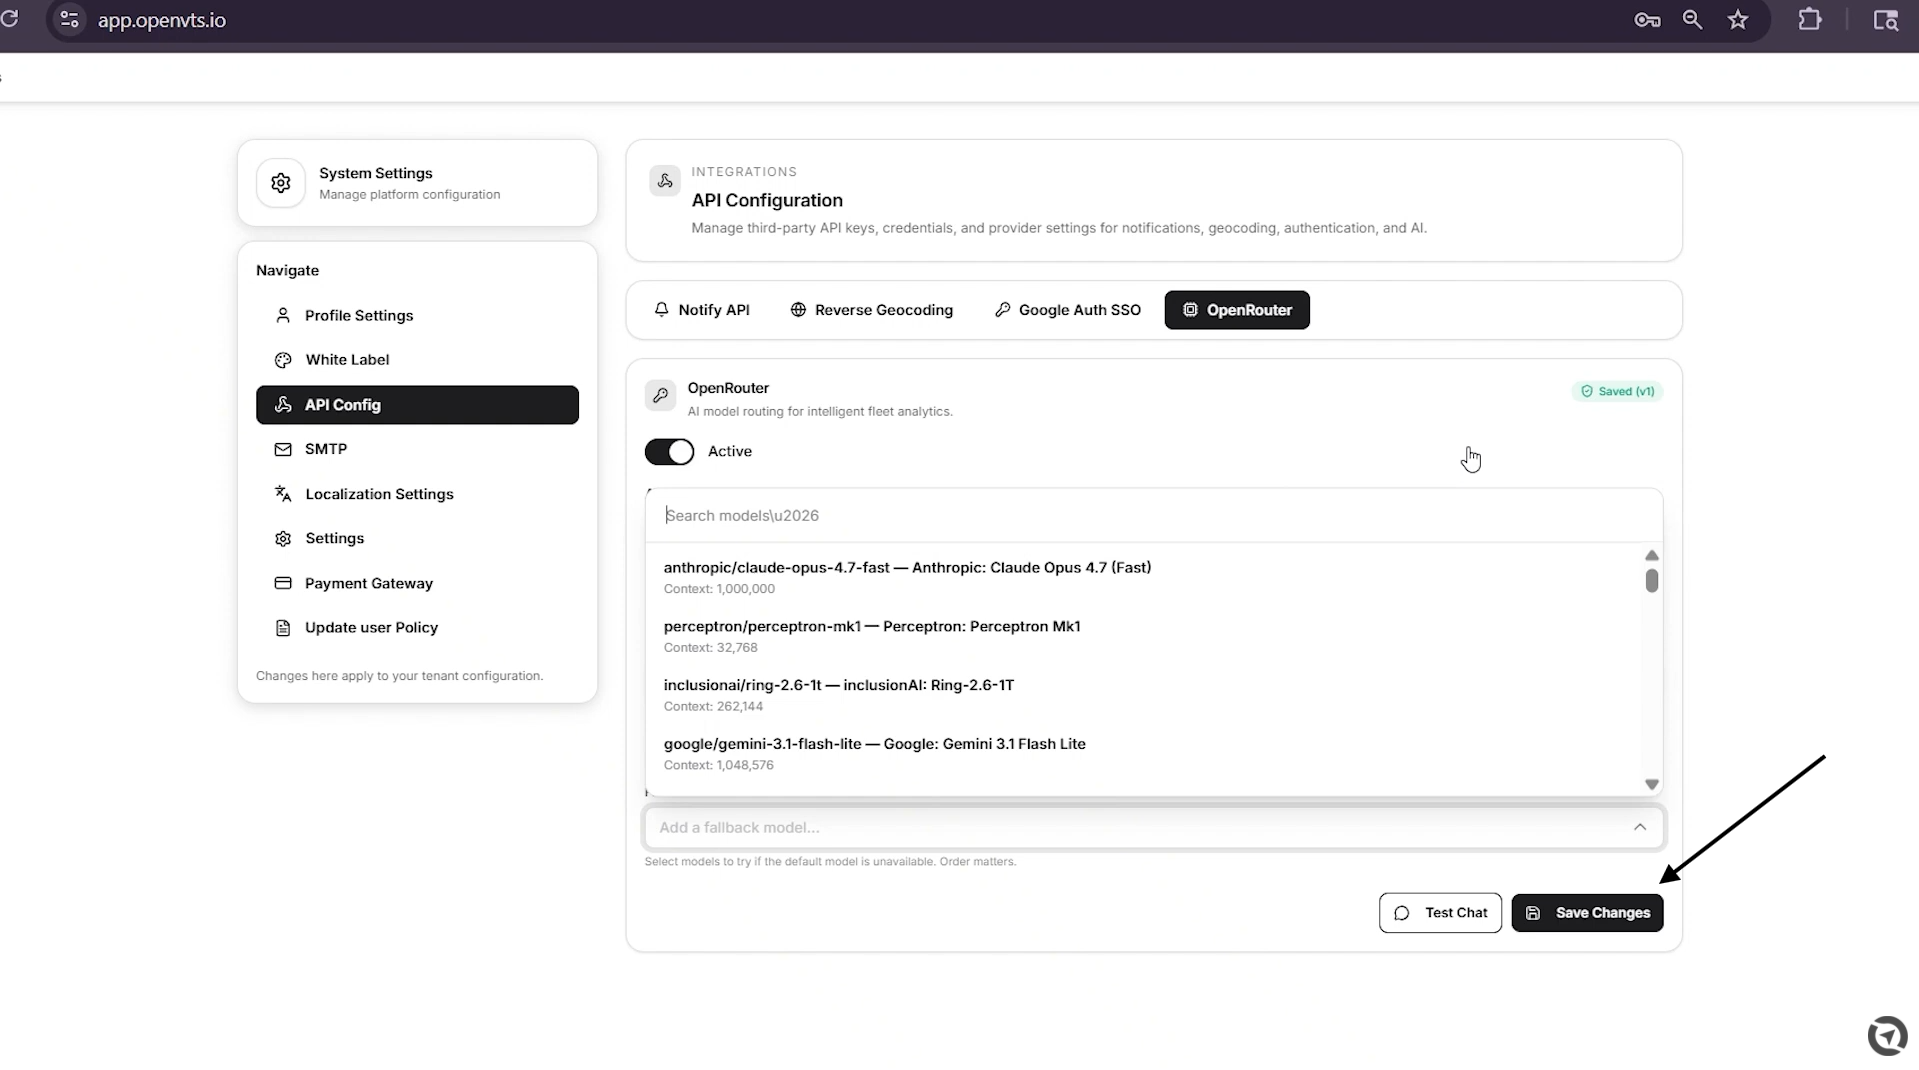Choose google/gemini-3.1-flash-lite model option

pos(1144,754)
